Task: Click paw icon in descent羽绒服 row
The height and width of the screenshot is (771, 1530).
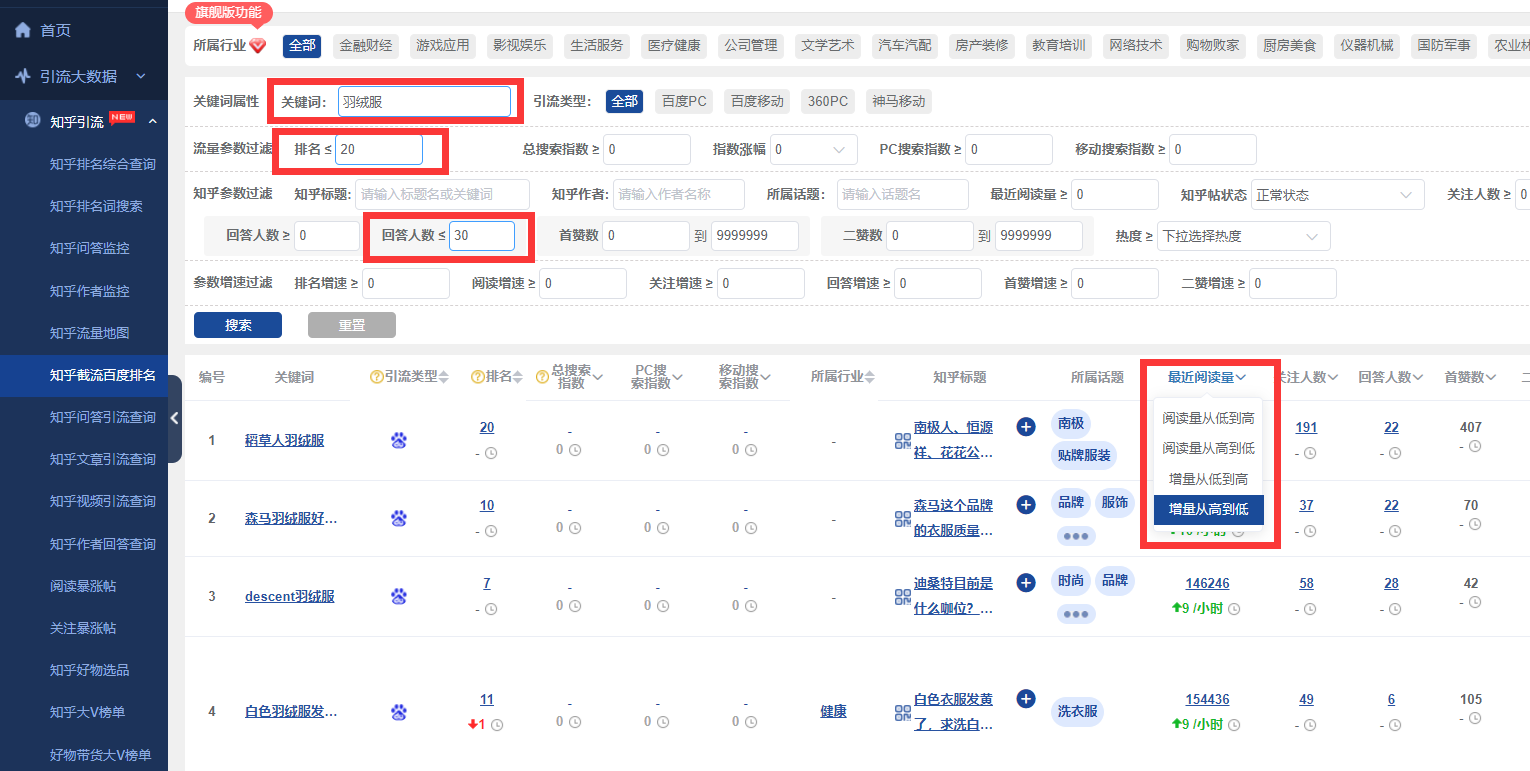Action: [x=399, y=596]
